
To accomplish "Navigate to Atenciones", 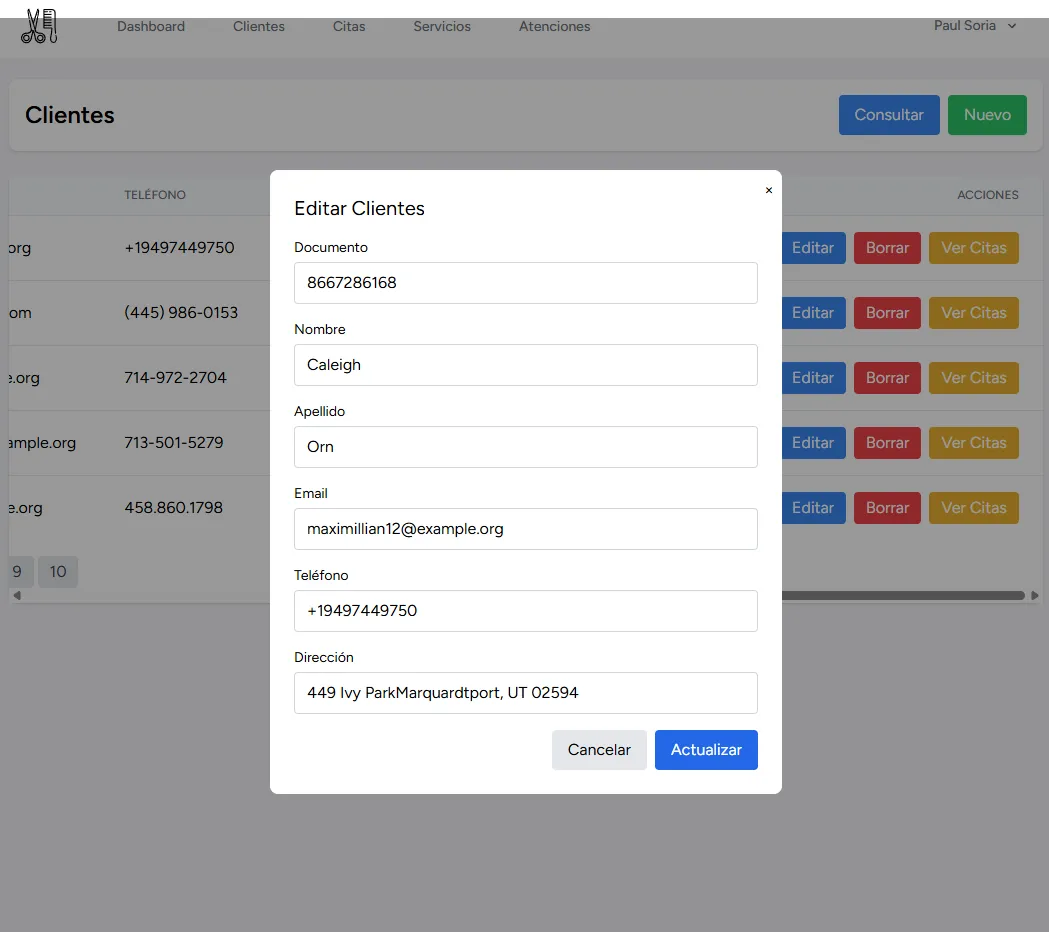I will tap(554, 27).
